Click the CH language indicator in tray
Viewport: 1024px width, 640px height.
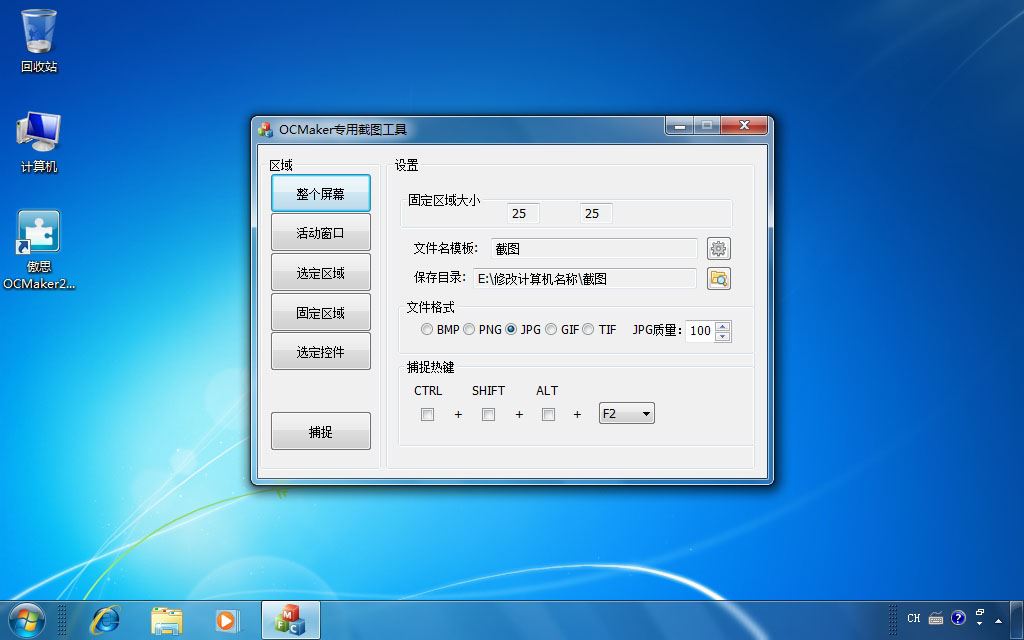[914, 618]
